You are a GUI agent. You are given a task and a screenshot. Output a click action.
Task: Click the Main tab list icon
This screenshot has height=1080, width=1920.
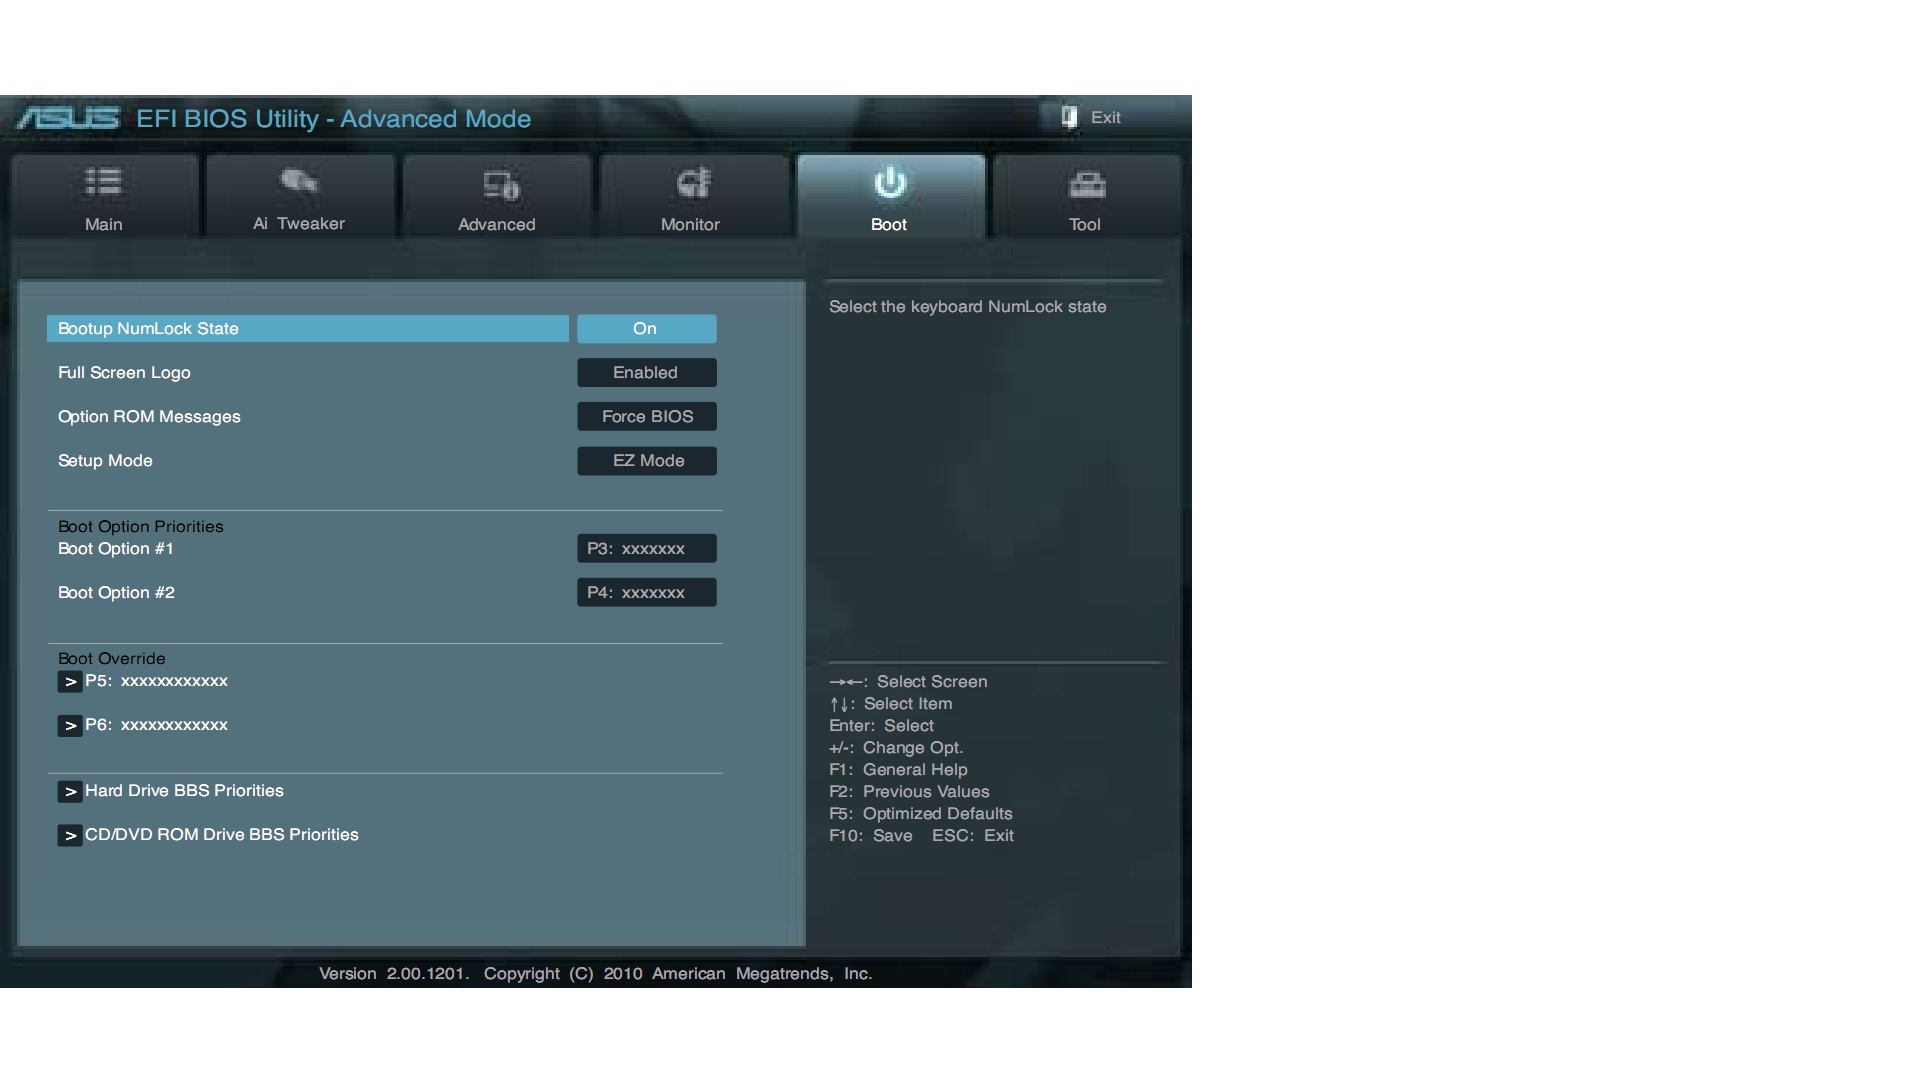pos(103,182)
